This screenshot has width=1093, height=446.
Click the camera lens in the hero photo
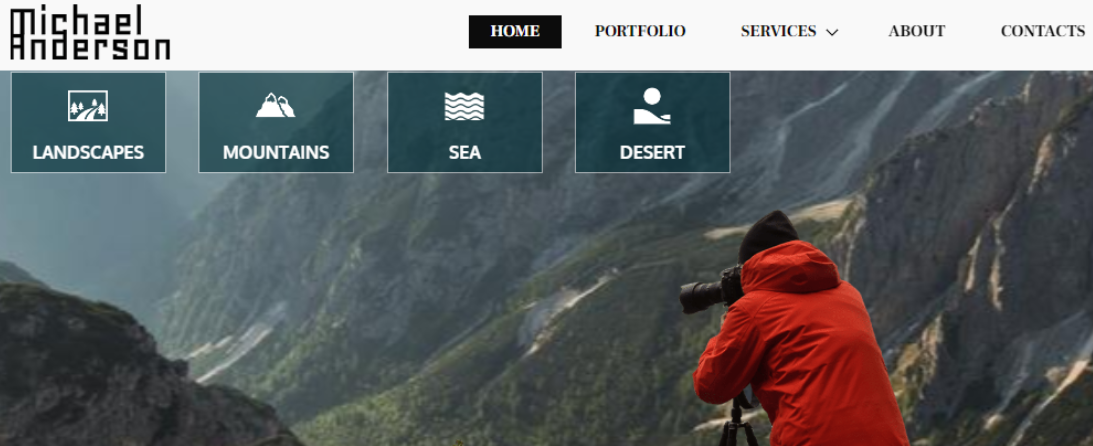tap(701, 296)
